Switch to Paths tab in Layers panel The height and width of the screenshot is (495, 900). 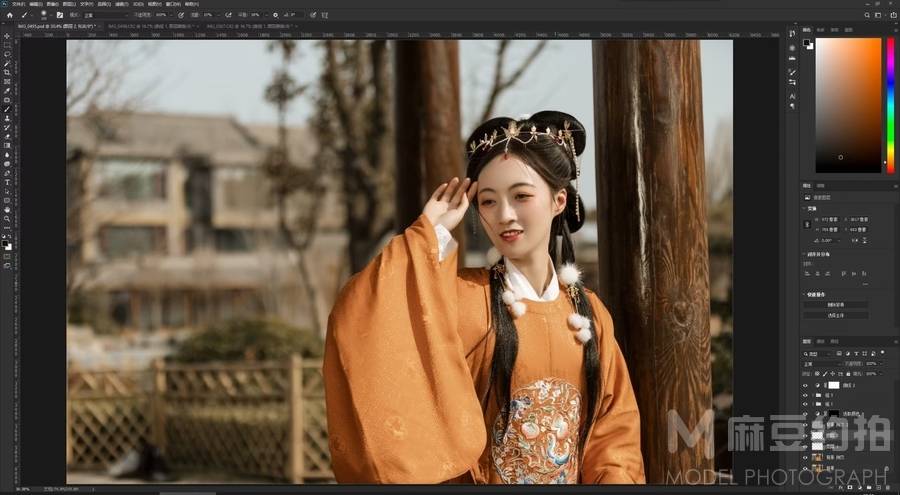pos(835,341)
